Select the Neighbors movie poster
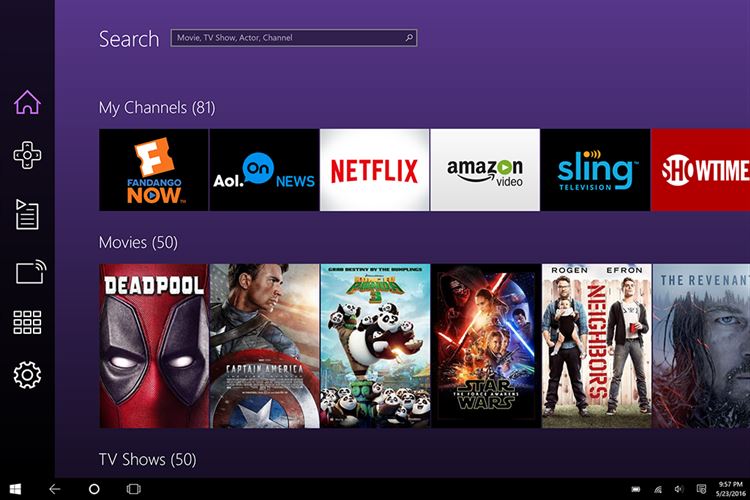The image size is (750, 500). pos(596,346)
